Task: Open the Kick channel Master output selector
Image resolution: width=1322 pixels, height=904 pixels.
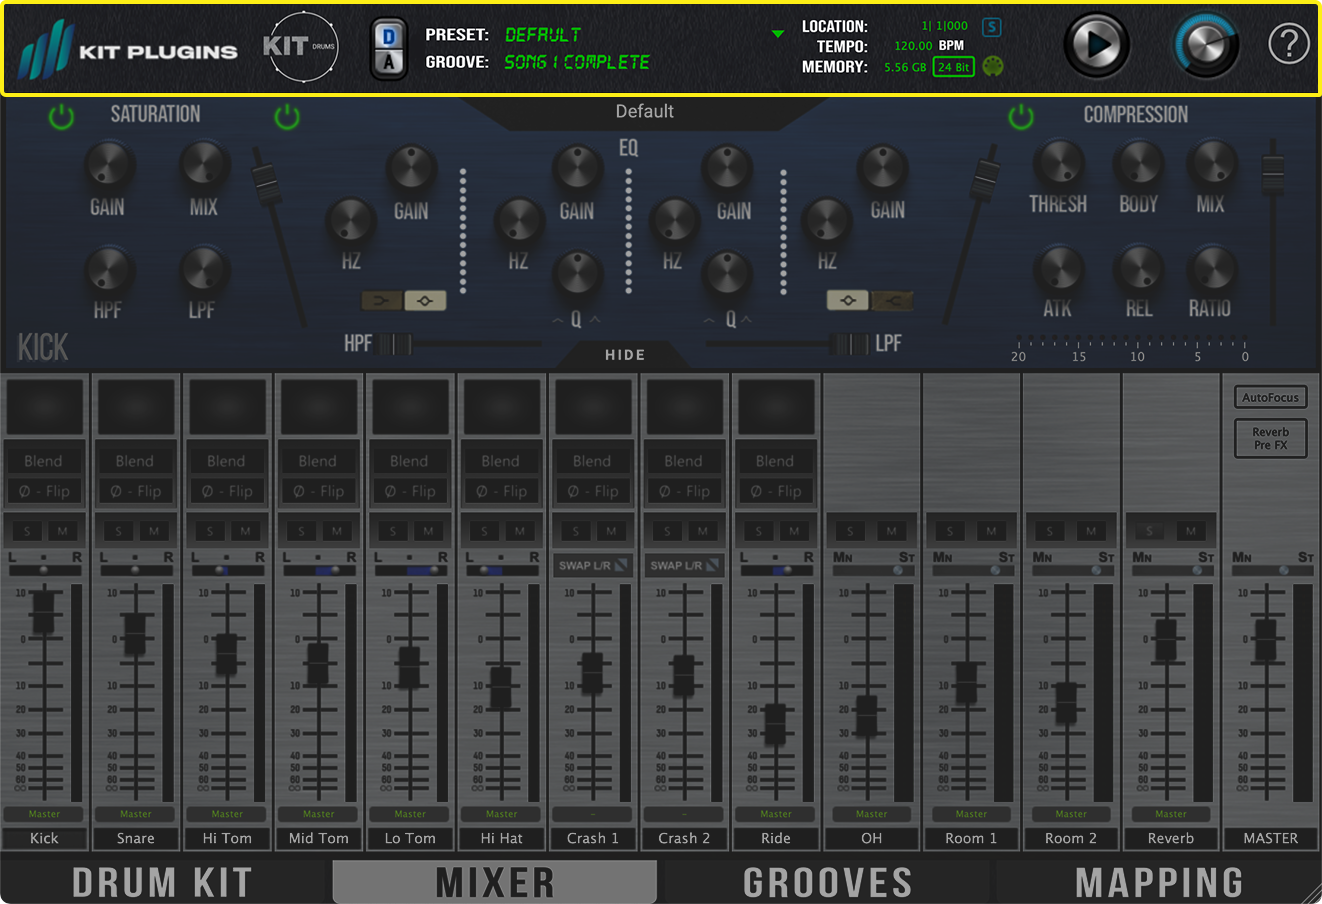Action: tap(44, 814)
